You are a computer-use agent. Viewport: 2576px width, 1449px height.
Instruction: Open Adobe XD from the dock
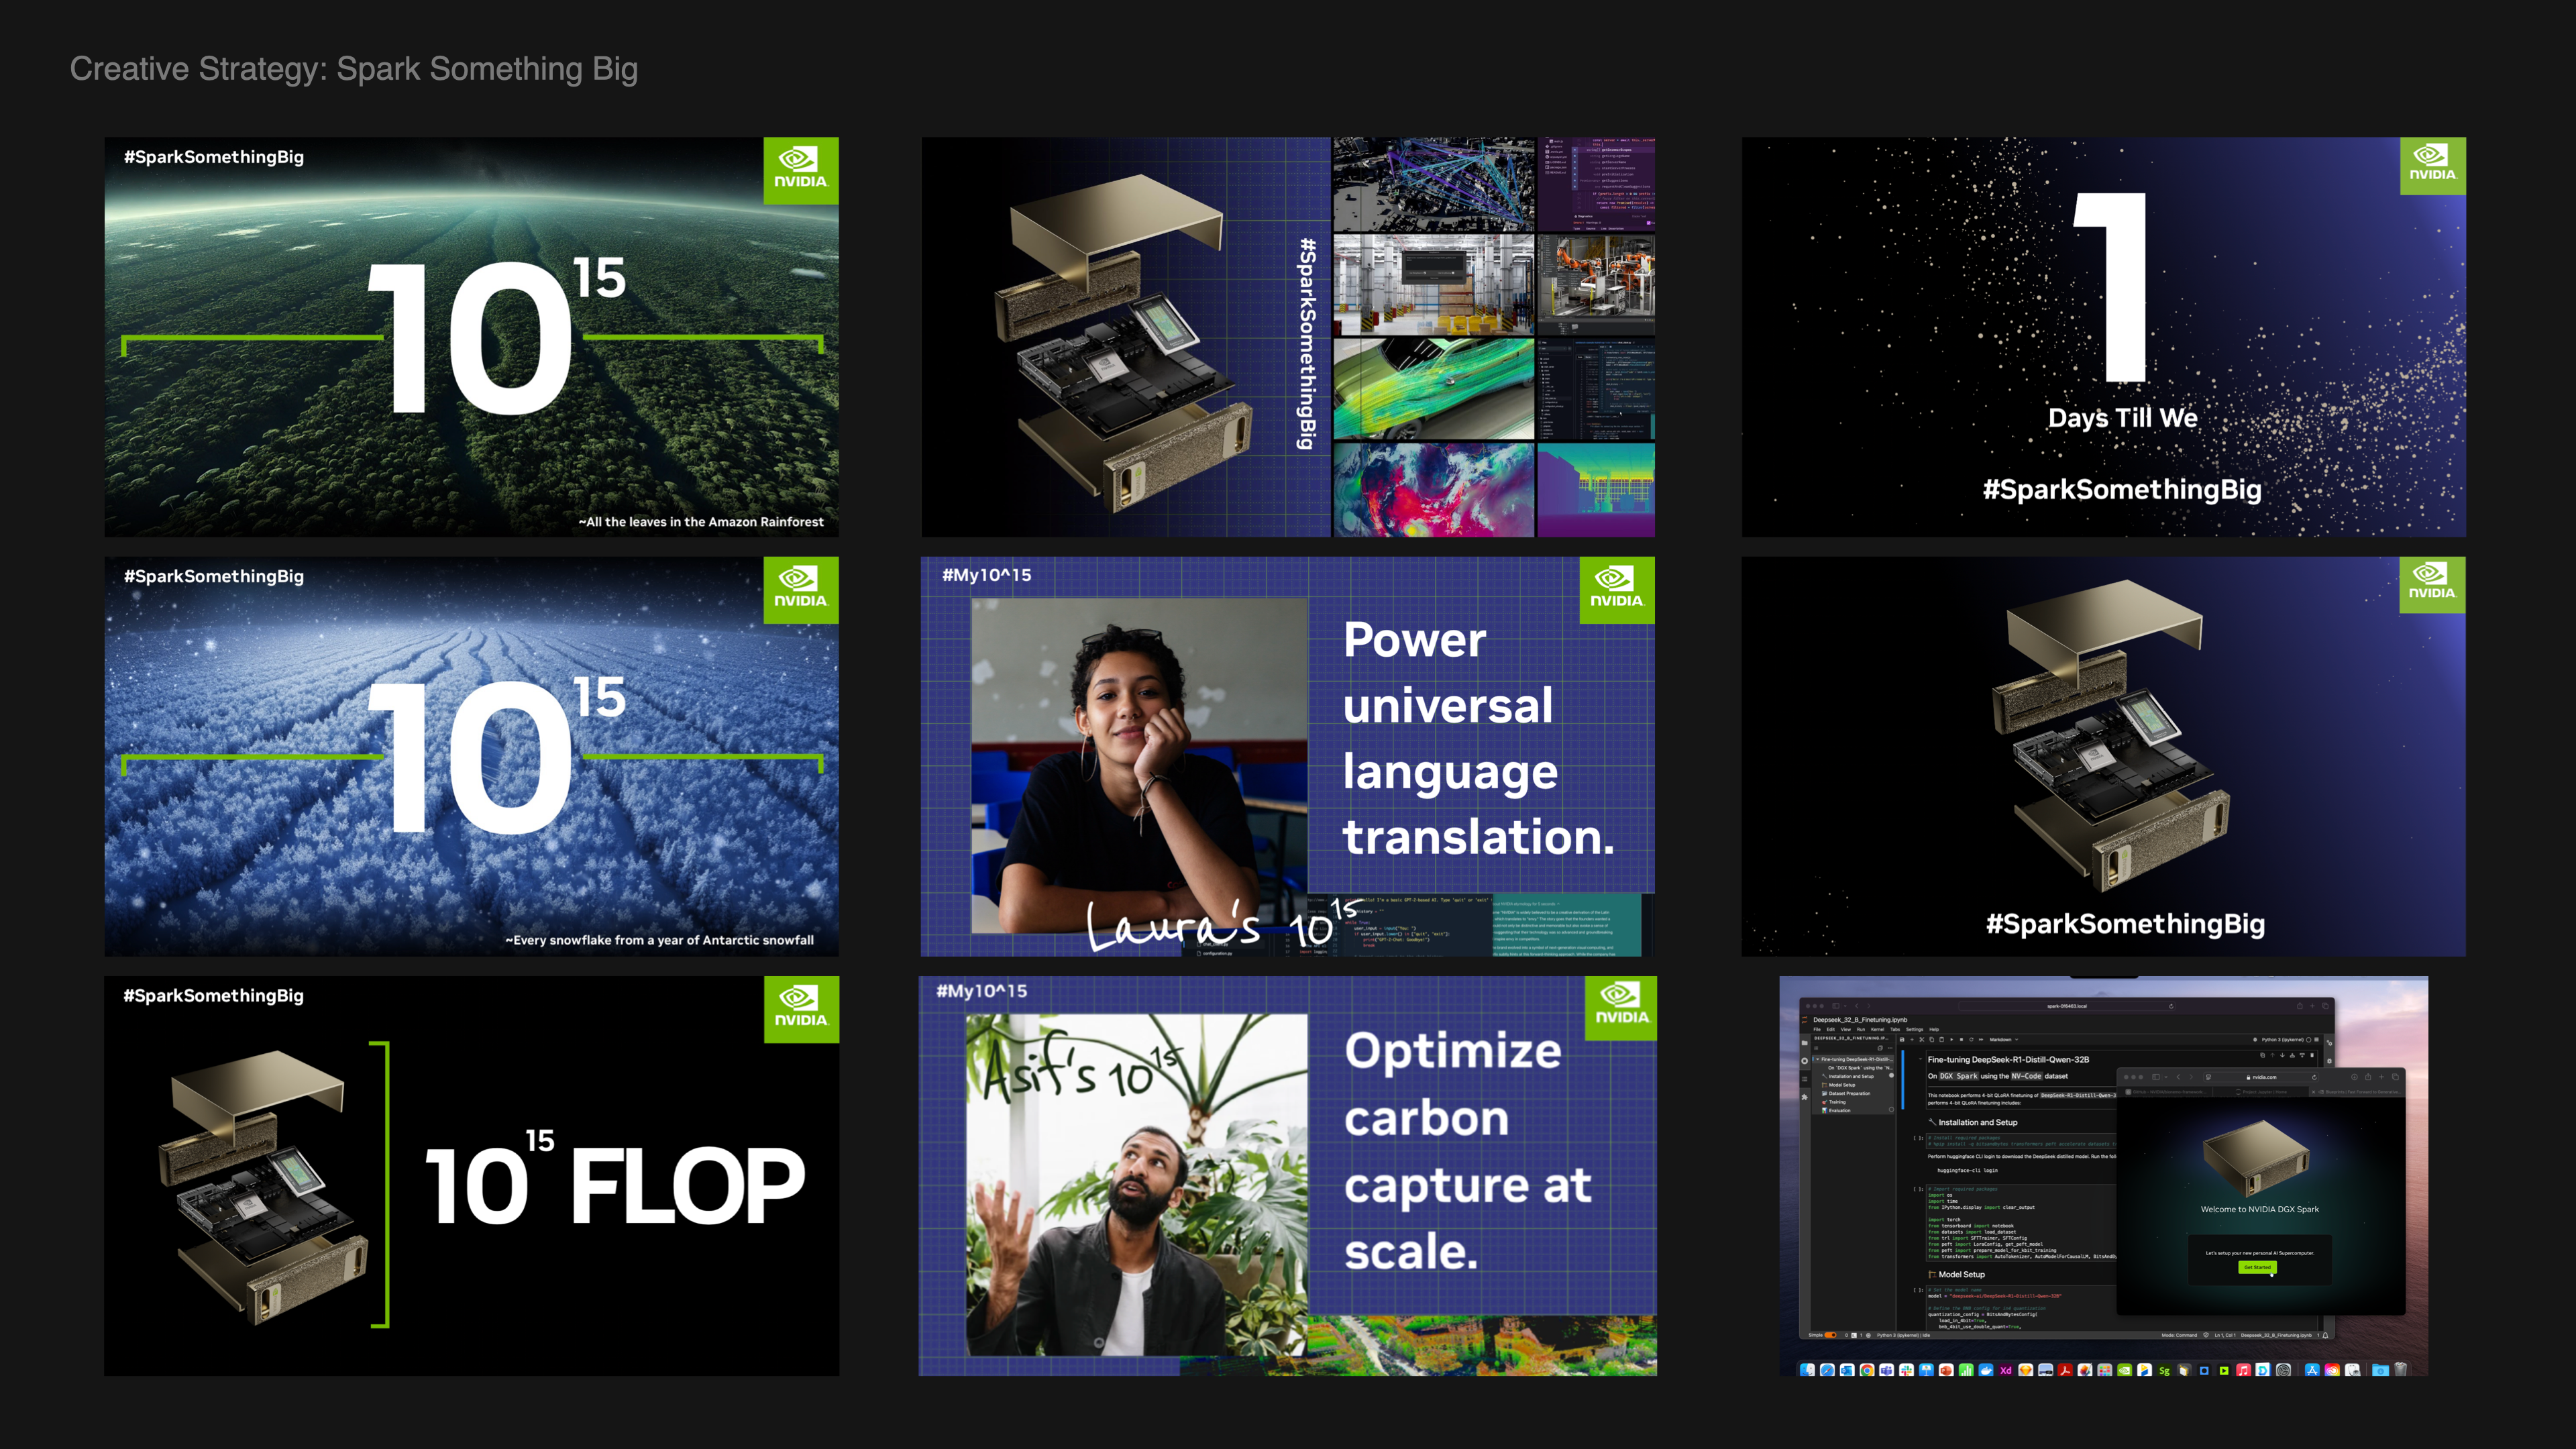(x=2006, y=1370)
